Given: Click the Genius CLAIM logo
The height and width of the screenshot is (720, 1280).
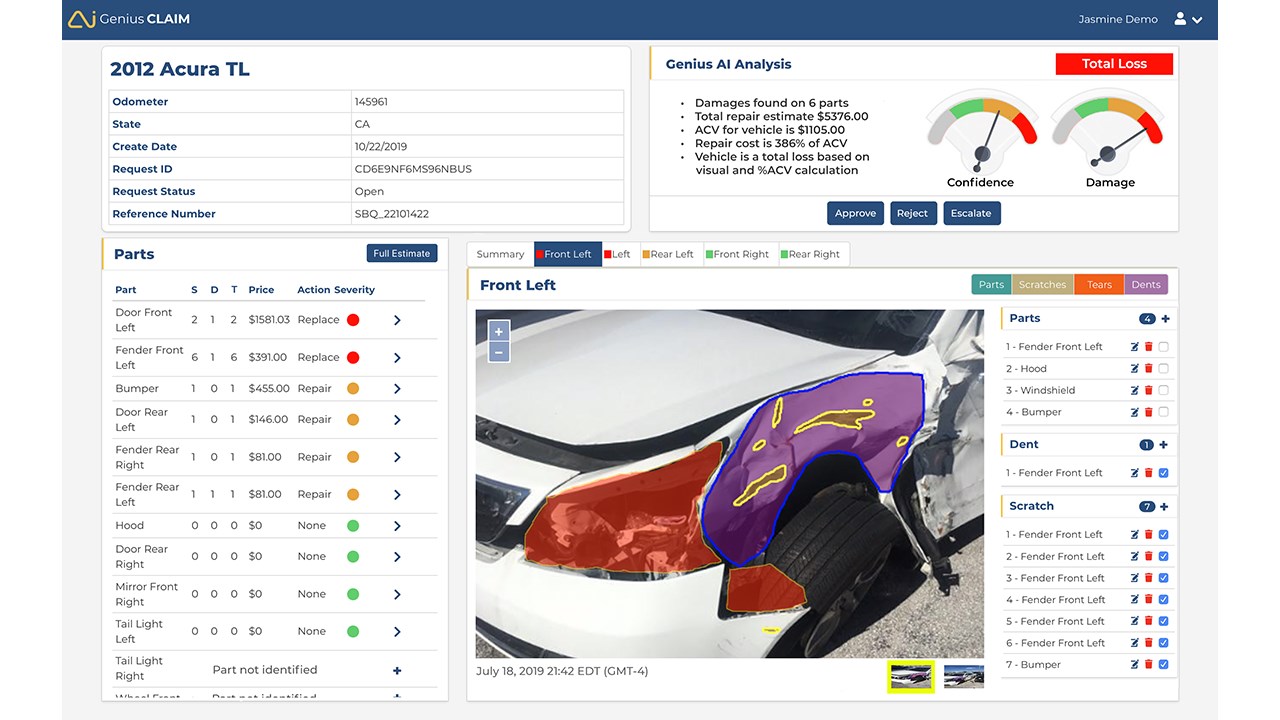Looking at the screenshot, I should pyautogui.click(x=129, y=19).
